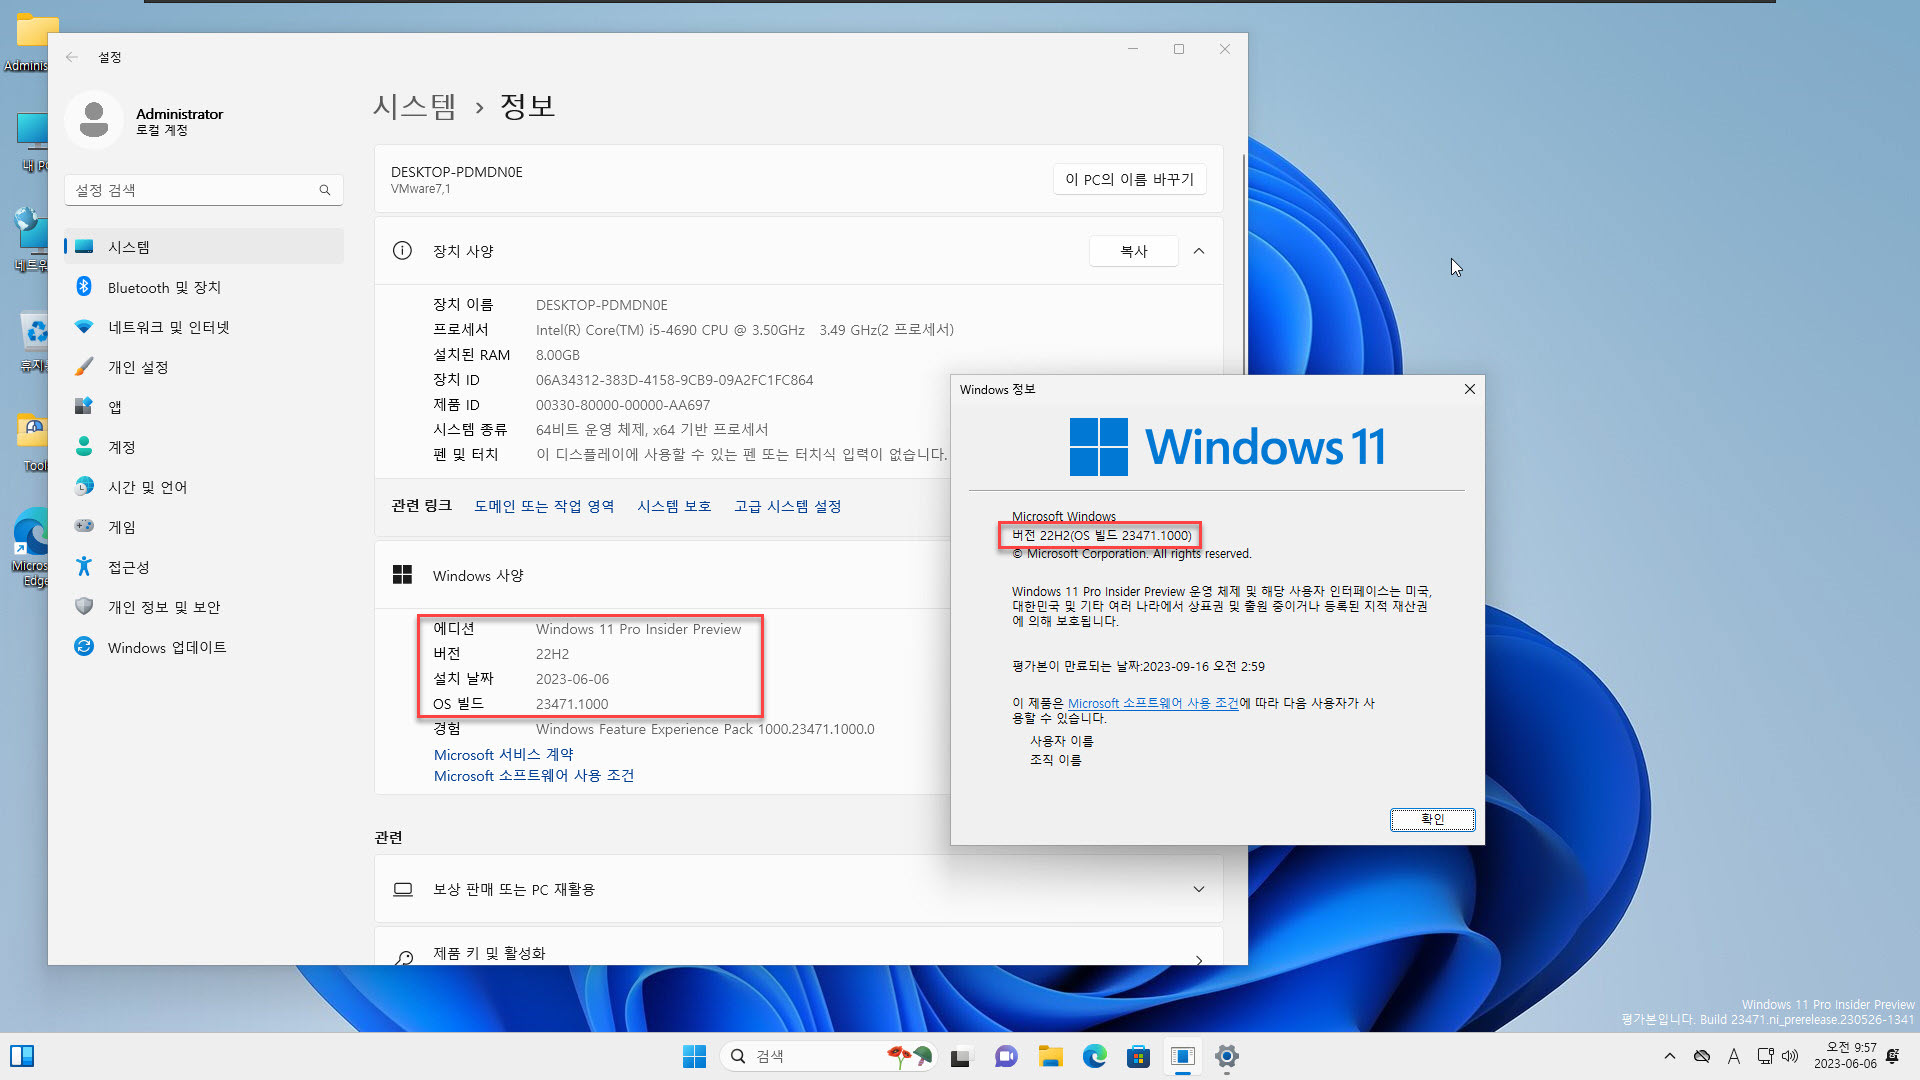Show hidden tray icons chevron
Screen dimensions: 1920x1080
coord(1669,1056)
